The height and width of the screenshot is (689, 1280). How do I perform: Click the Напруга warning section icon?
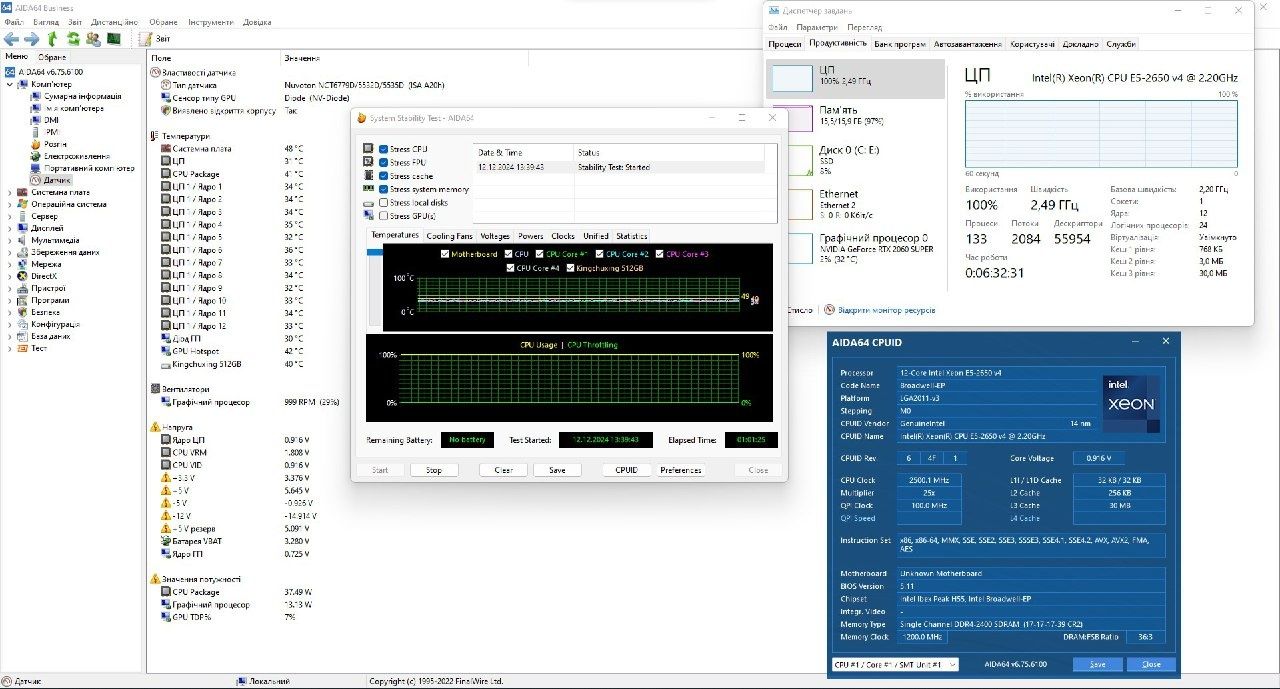pos(154,426)
